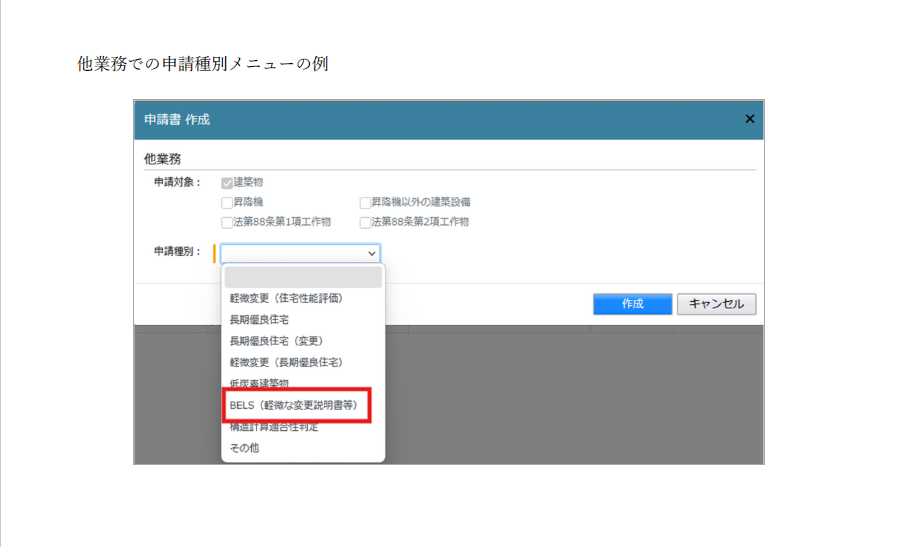The width and height of the screenshot is (909, 547).
Task: Click the 申請種別 dropdown arrow
Action: click(371, 254)
